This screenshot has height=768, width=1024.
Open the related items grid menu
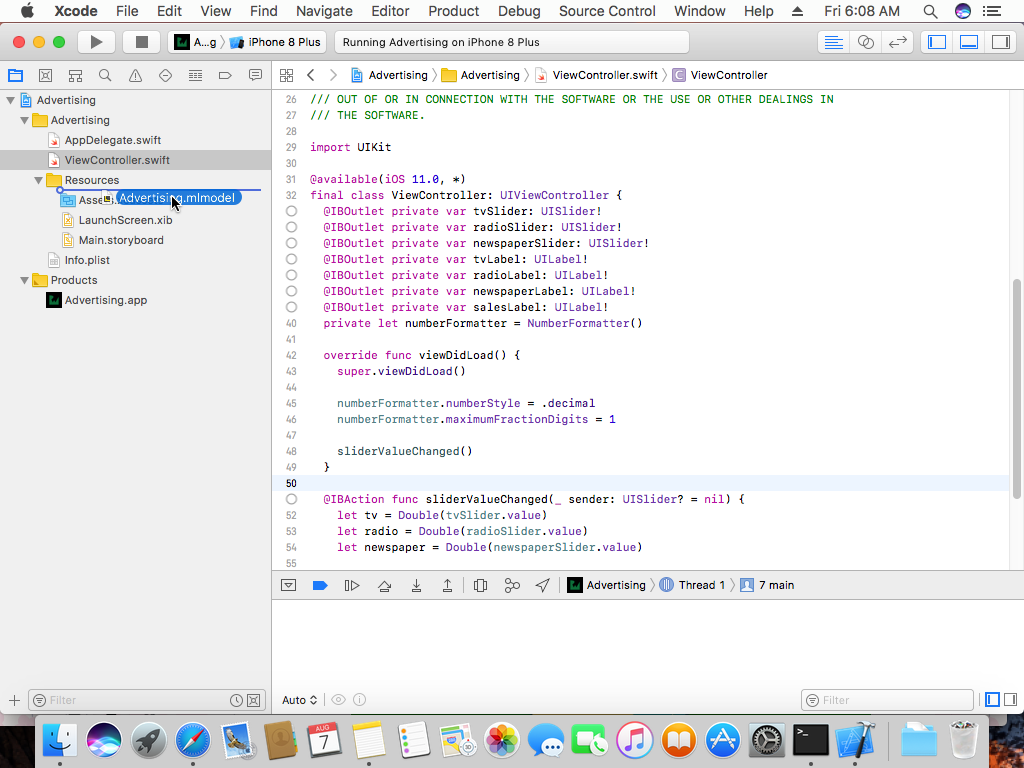(x=286, y=75)
